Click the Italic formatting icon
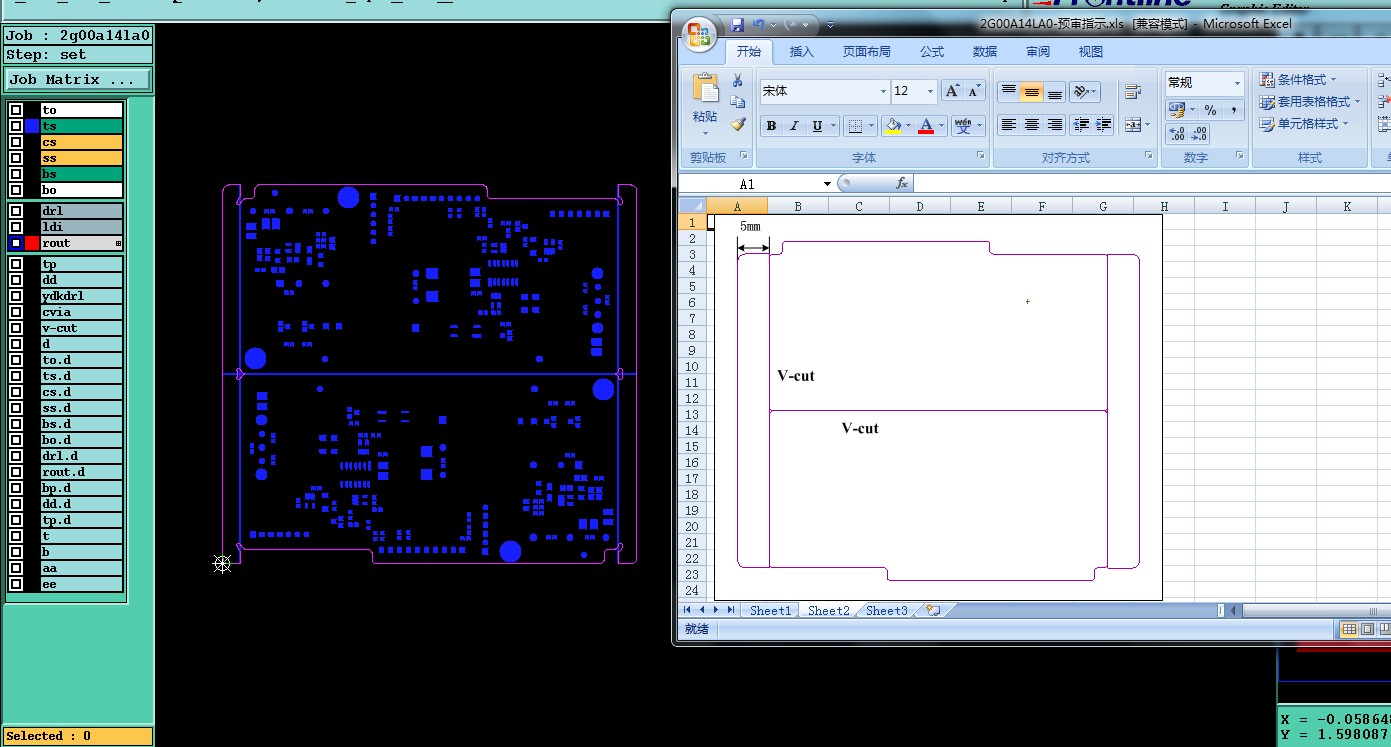This screenshot has height=747, width=1391. 794,126
